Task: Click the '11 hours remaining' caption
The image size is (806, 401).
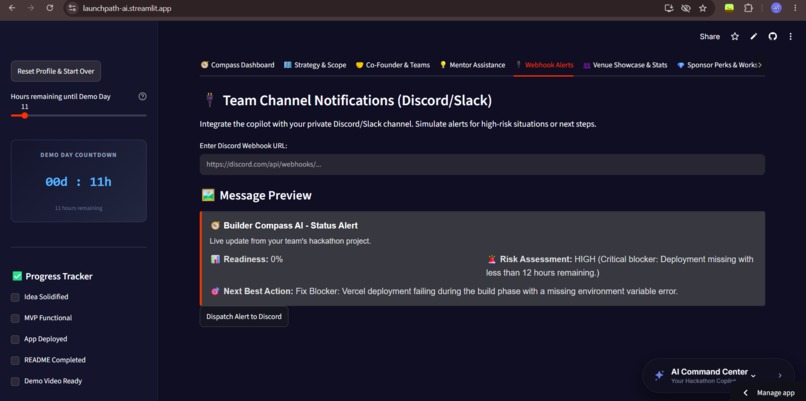Action: (79, 208)
